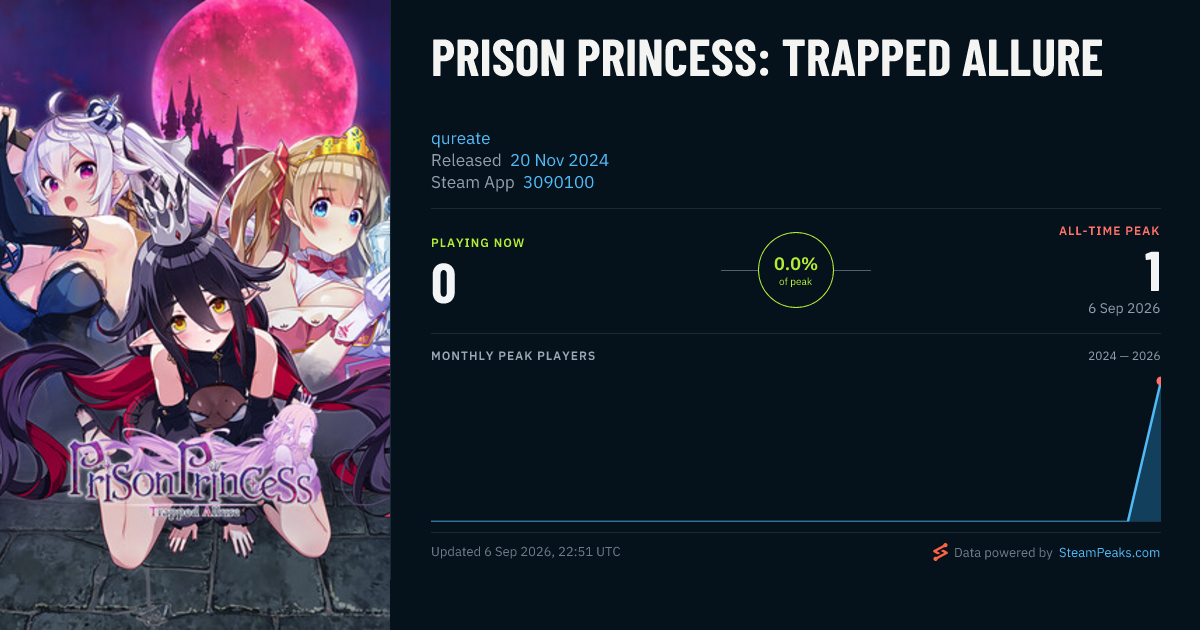Click the Prison Princess logo on cover
Viewport: 1200px width, 630px height.
click(190, 480)
